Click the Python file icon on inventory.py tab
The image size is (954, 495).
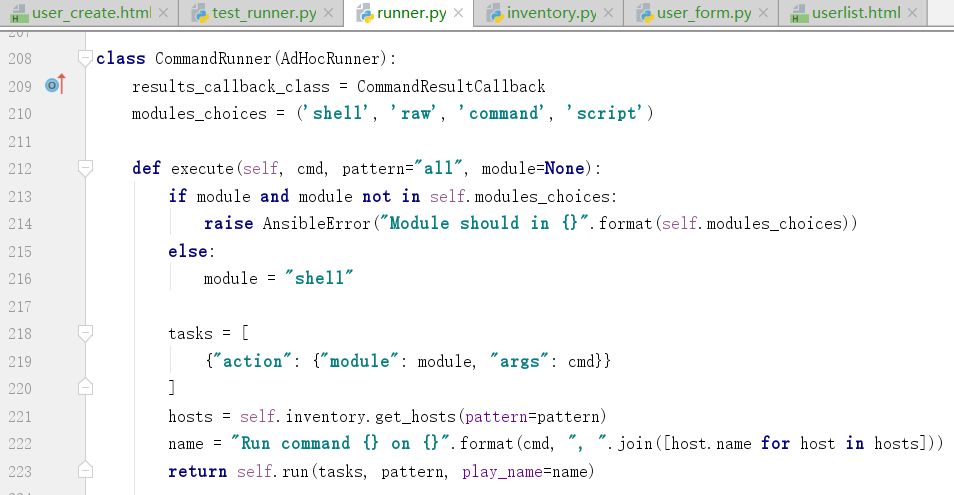click(x=495, y=13)
